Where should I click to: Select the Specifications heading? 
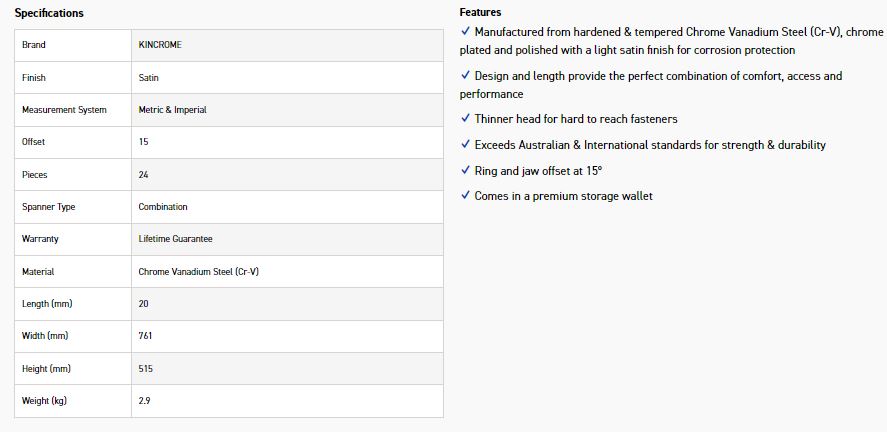pyautogui.click(x=49, y=13)
